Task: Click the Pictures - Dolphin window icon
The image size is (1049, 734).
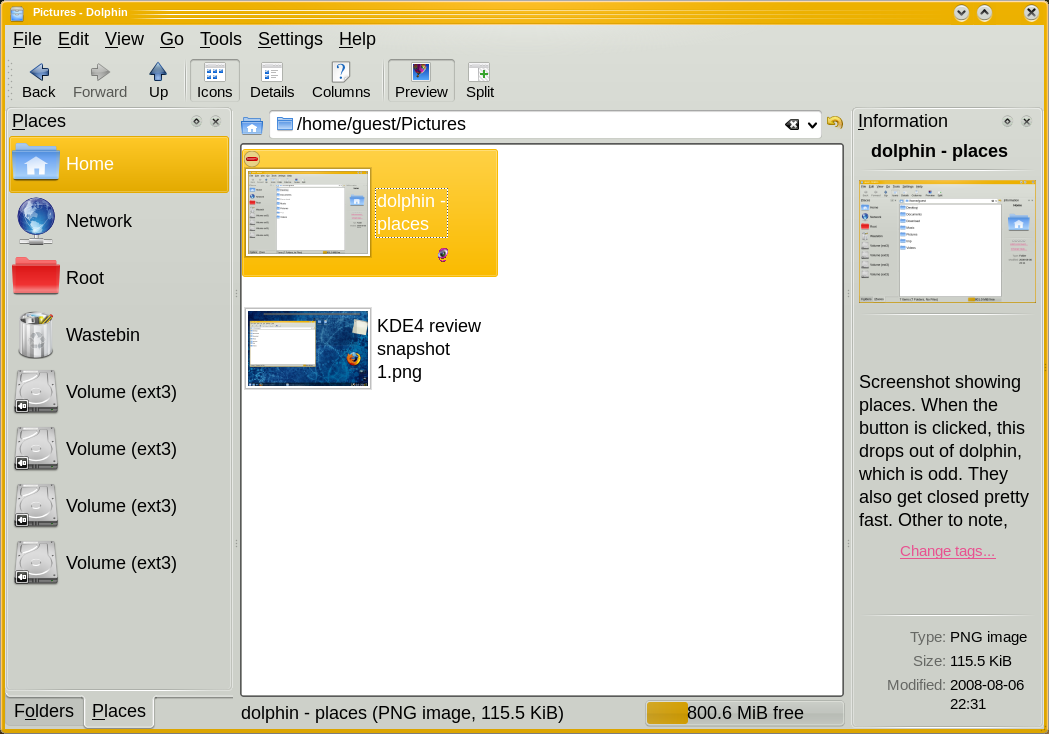Action: click(x=17, y=13)
